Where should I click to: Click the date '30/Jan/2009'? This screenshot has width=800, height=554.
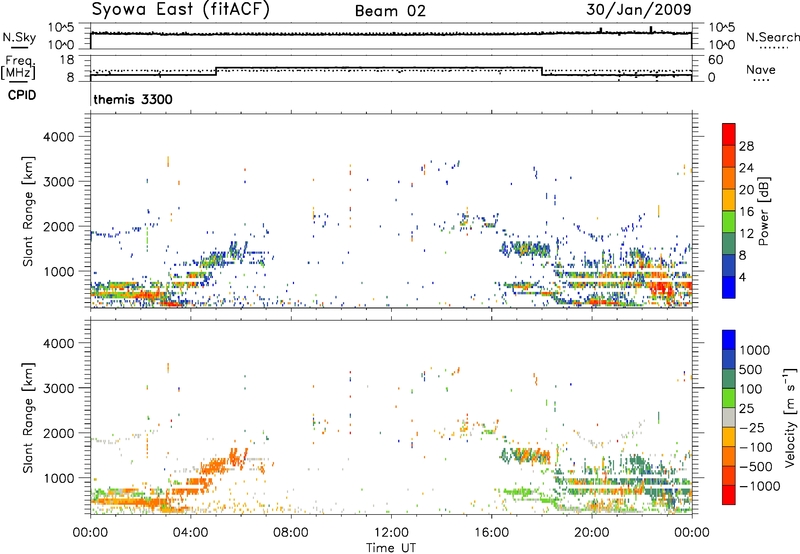coord(639,10)
